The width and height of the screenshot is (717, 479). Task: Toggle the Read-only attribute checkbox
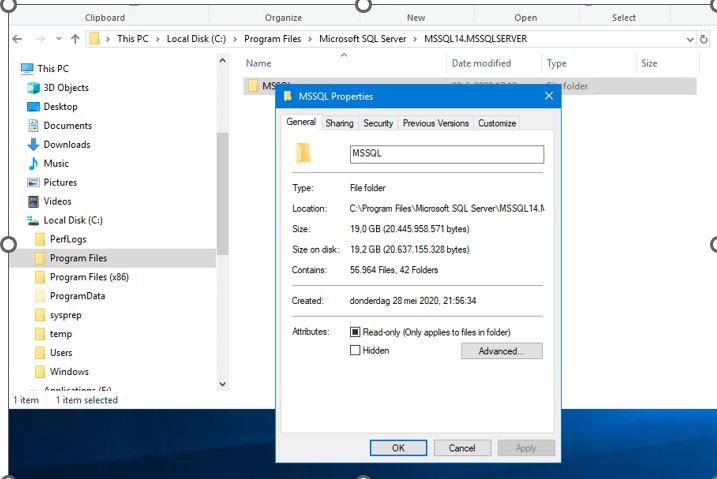355,332
